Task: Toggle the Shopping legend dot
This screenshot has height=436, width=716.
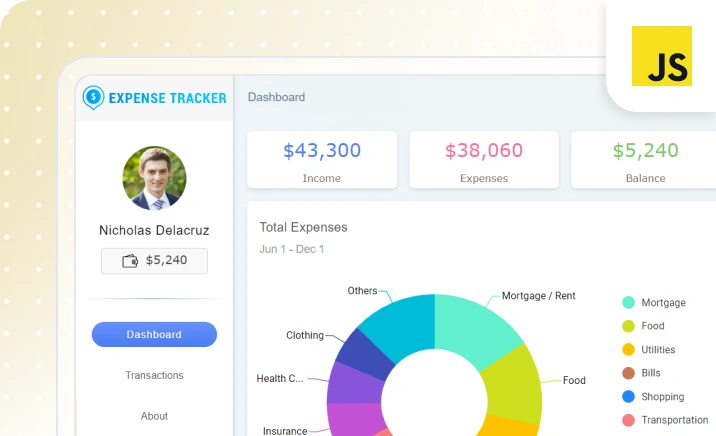Action: pyautogui.click(x=628, y=396)
